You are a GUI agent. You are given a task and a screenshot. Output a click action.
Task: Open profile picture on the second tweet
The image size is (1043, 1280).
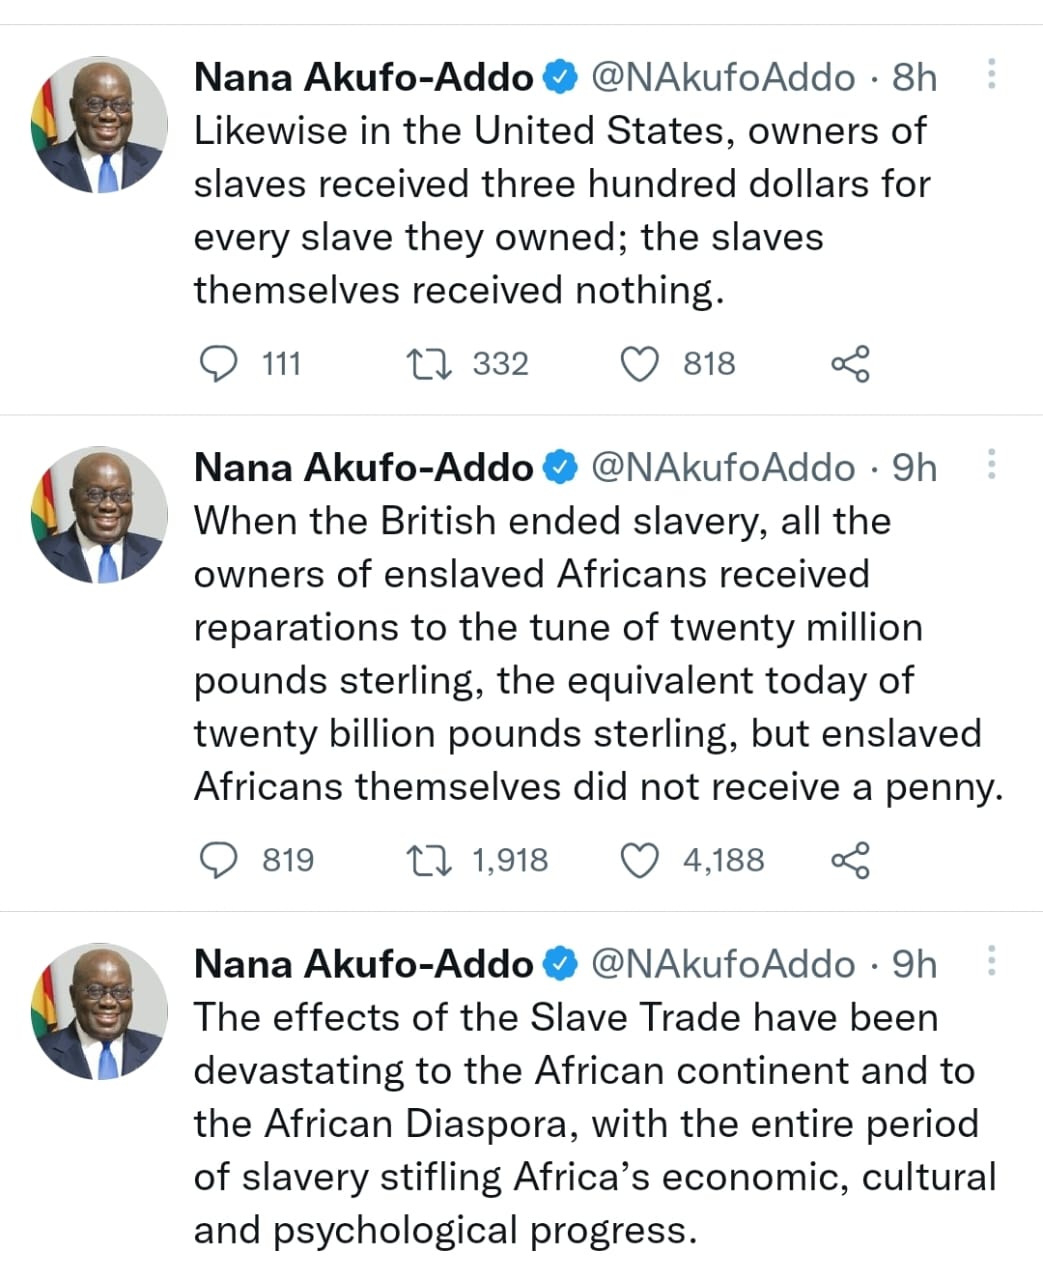[99, 515]
